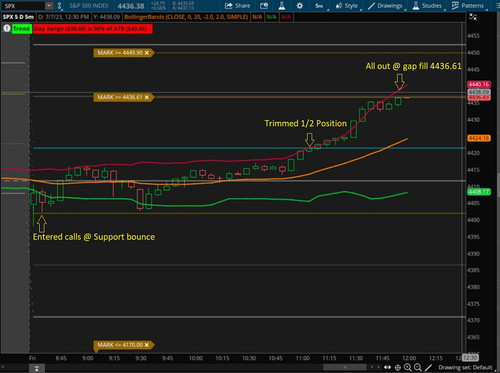This screenshot has height=373, width=500.
Task: Click the Trimmed 1/2 Position text note
Action: pyautogui.click(x=305, y=124)
